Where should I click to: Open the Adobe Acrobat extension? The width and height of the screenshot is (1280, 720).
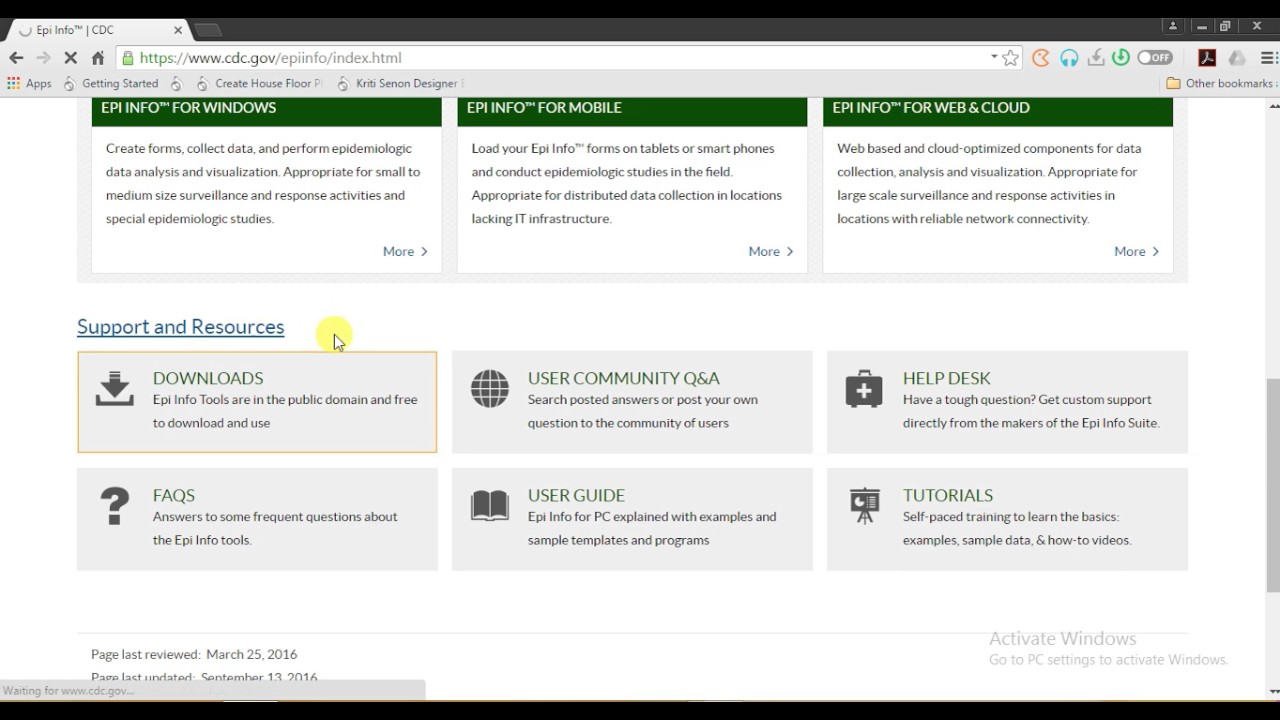[x=1207, y=58]
